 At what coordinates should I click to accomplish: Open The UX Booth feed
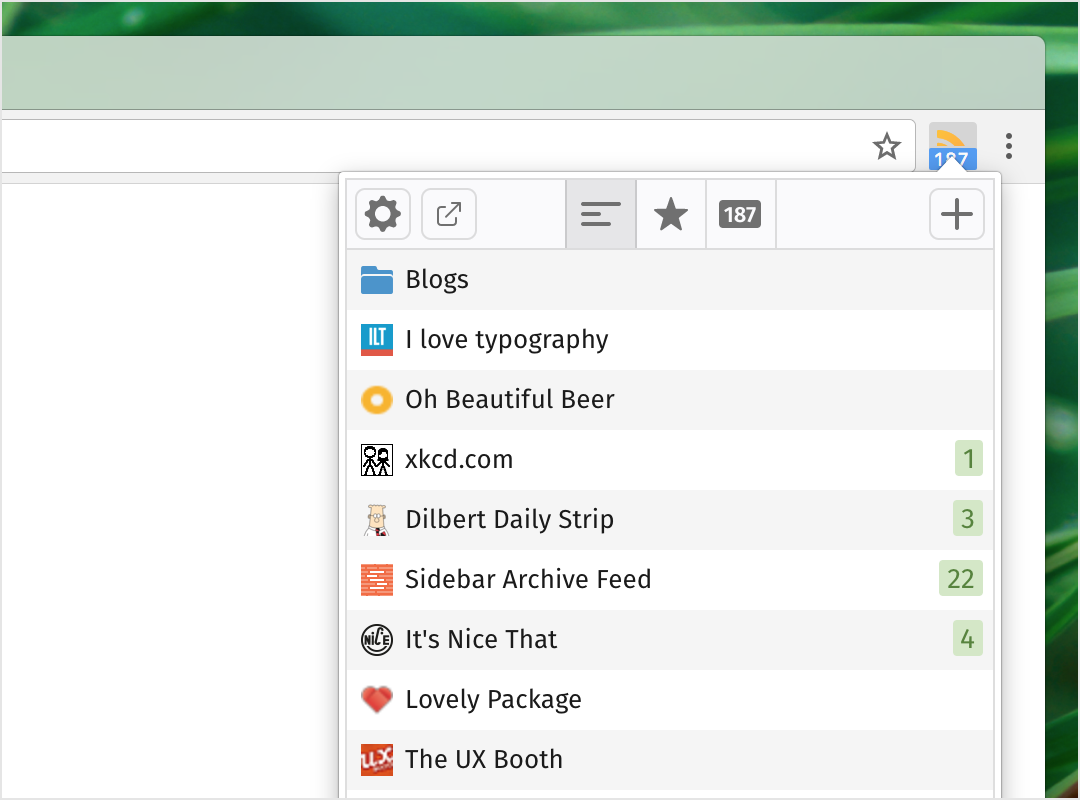(x=669, y=759)
